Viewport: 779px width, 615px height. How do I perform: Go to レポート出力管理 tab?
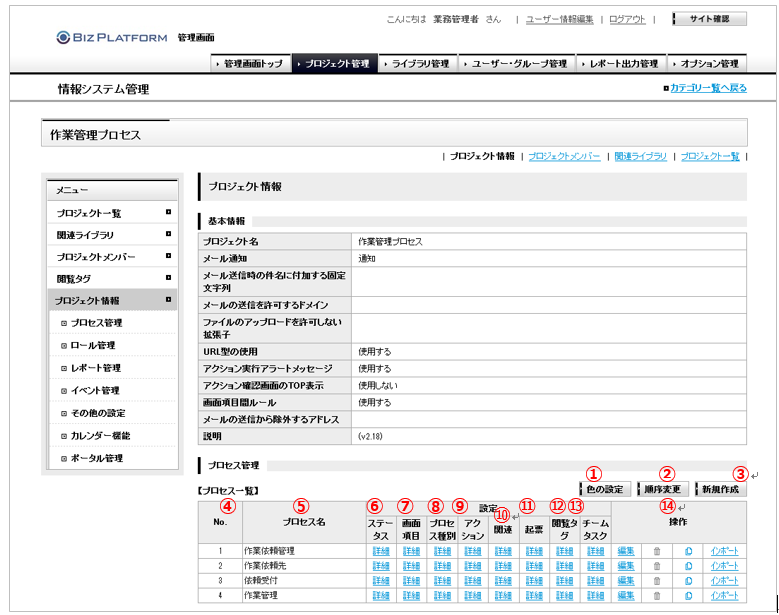click(622, 64)
